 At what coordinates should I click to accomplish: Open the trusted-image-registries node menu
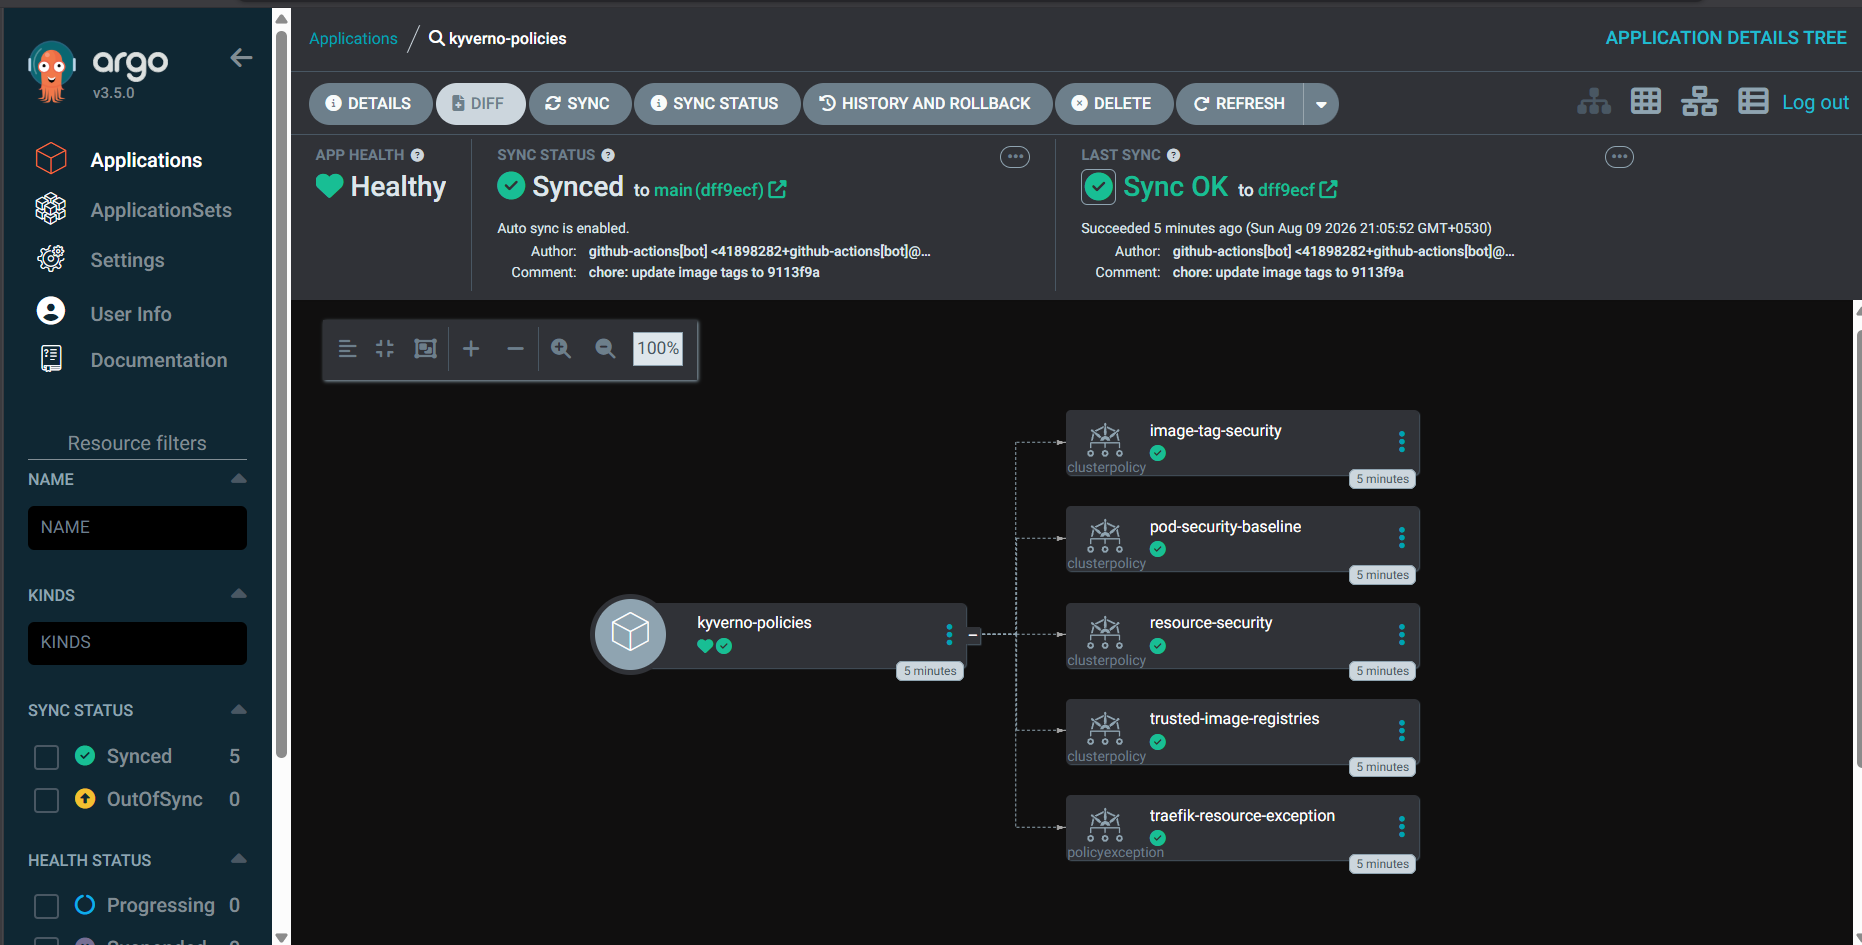(x=1401, y=731)
